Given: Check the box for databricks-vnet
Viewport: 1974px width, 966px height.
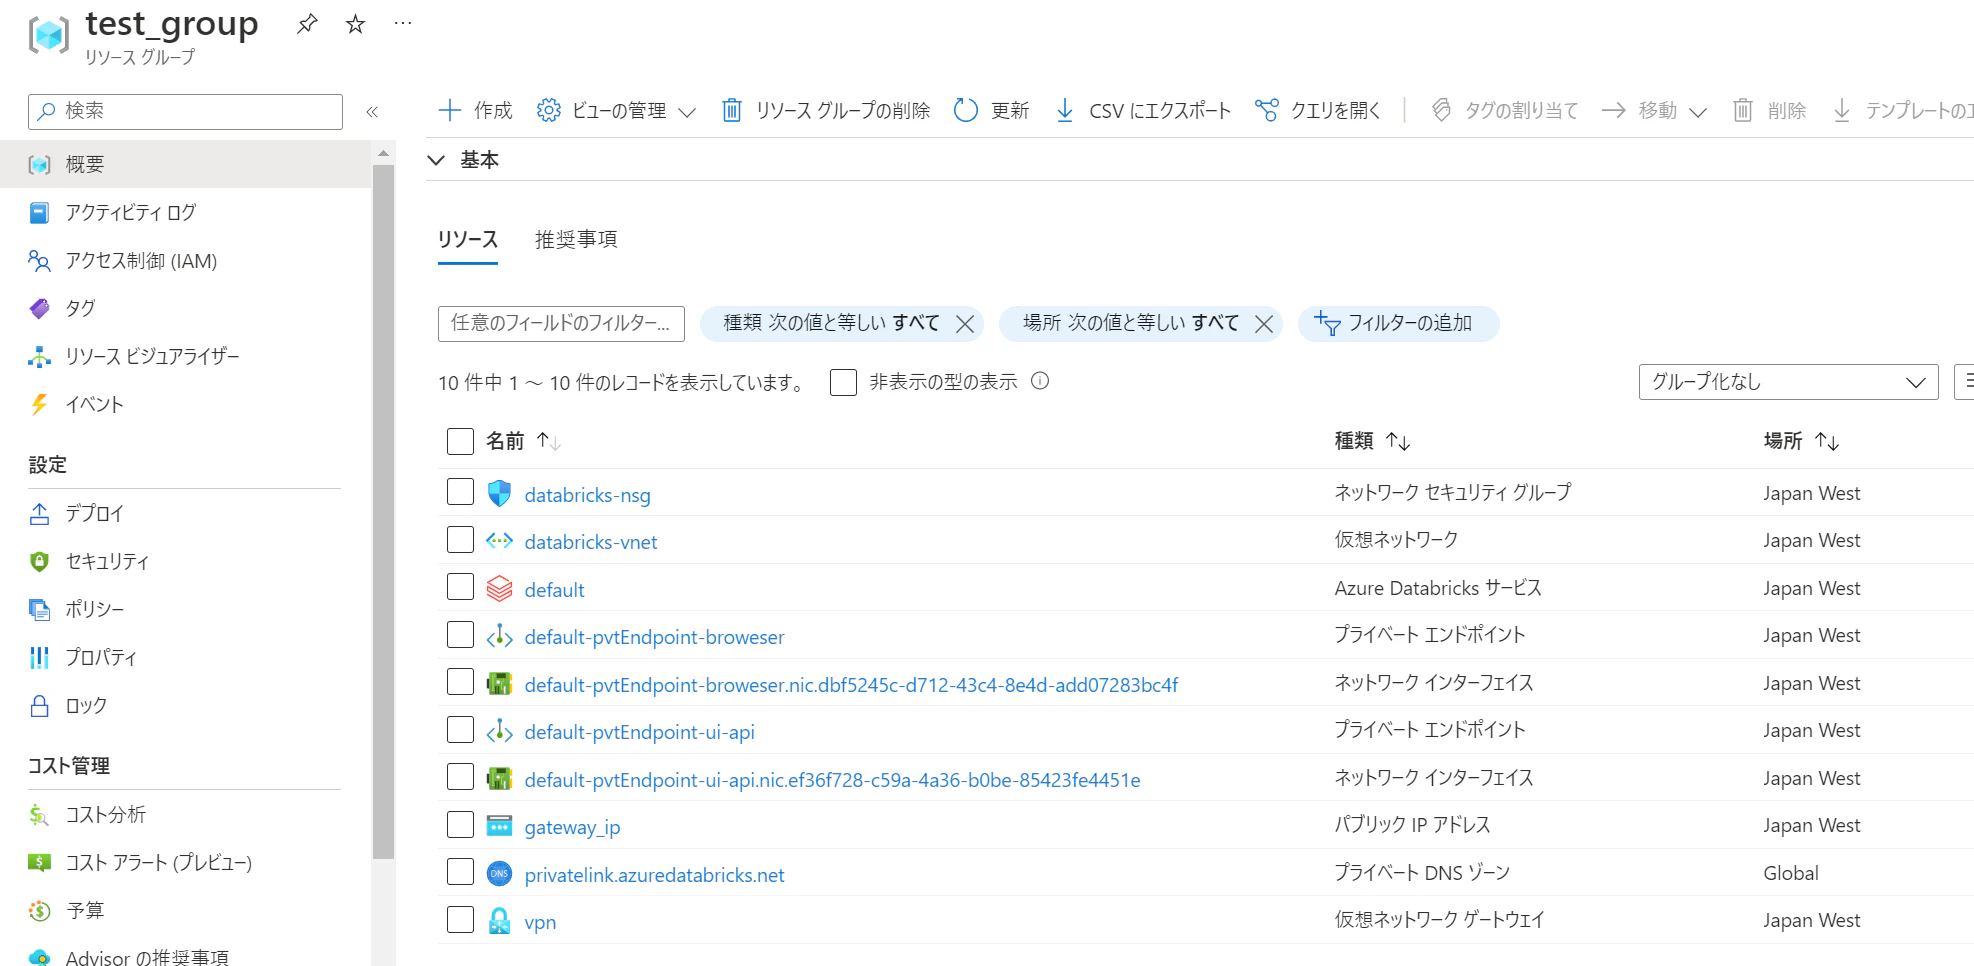Looking at the screenshot, I should coord(460,539).
